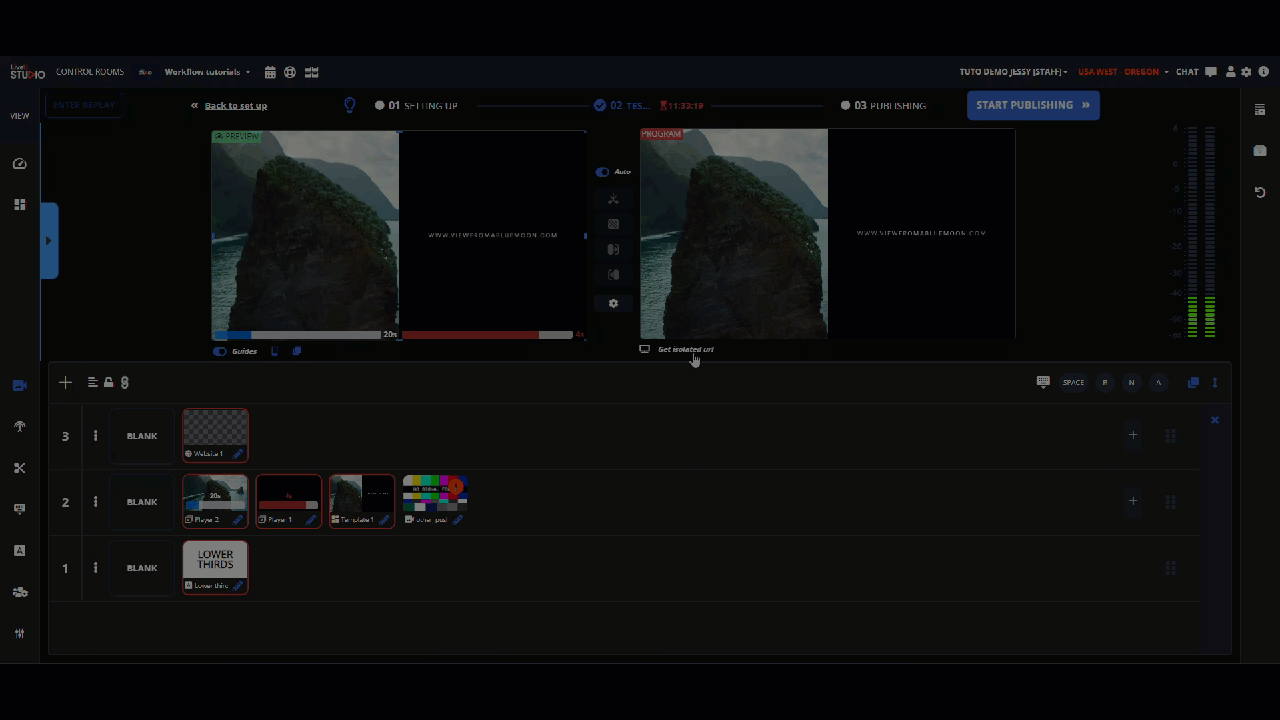Click the add layer plus icon
Screen dimensions: 1280x720
(x=65, y=382)
